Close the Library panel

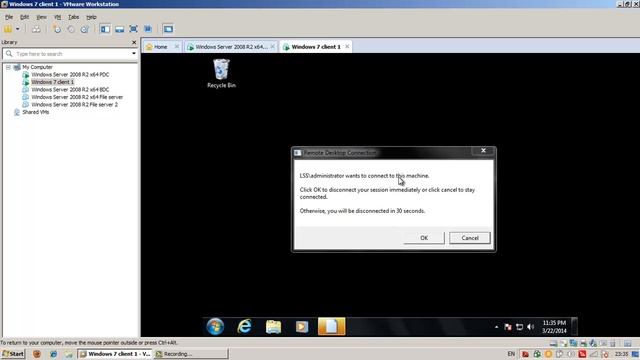click(x=134, y=42)
